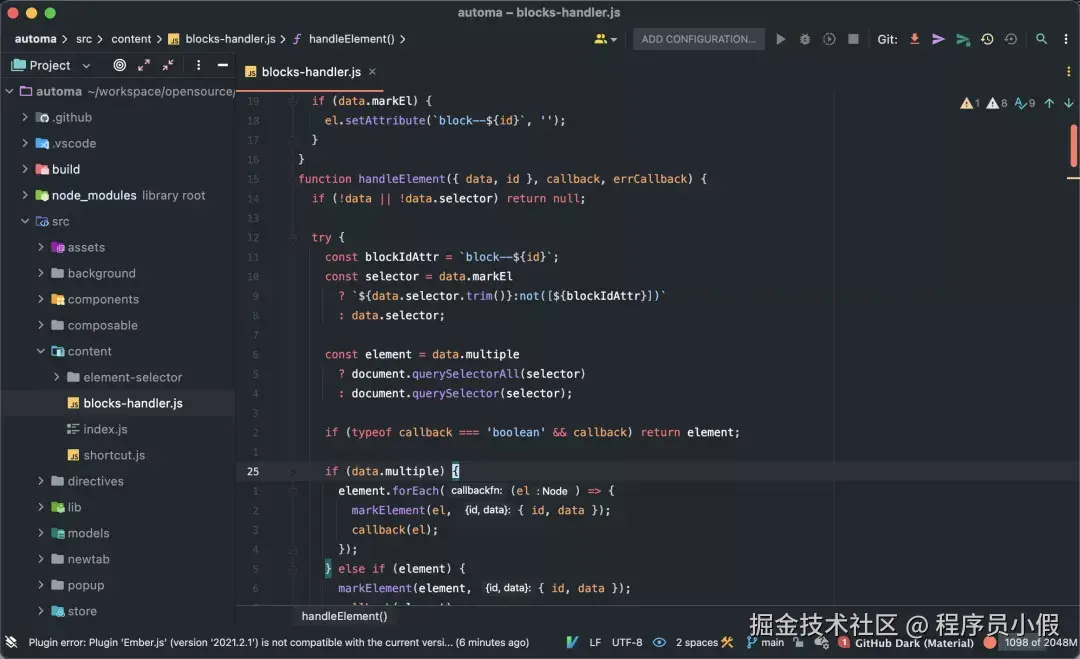
Task: Click the Git Push green icon
Action: point(963,39)
